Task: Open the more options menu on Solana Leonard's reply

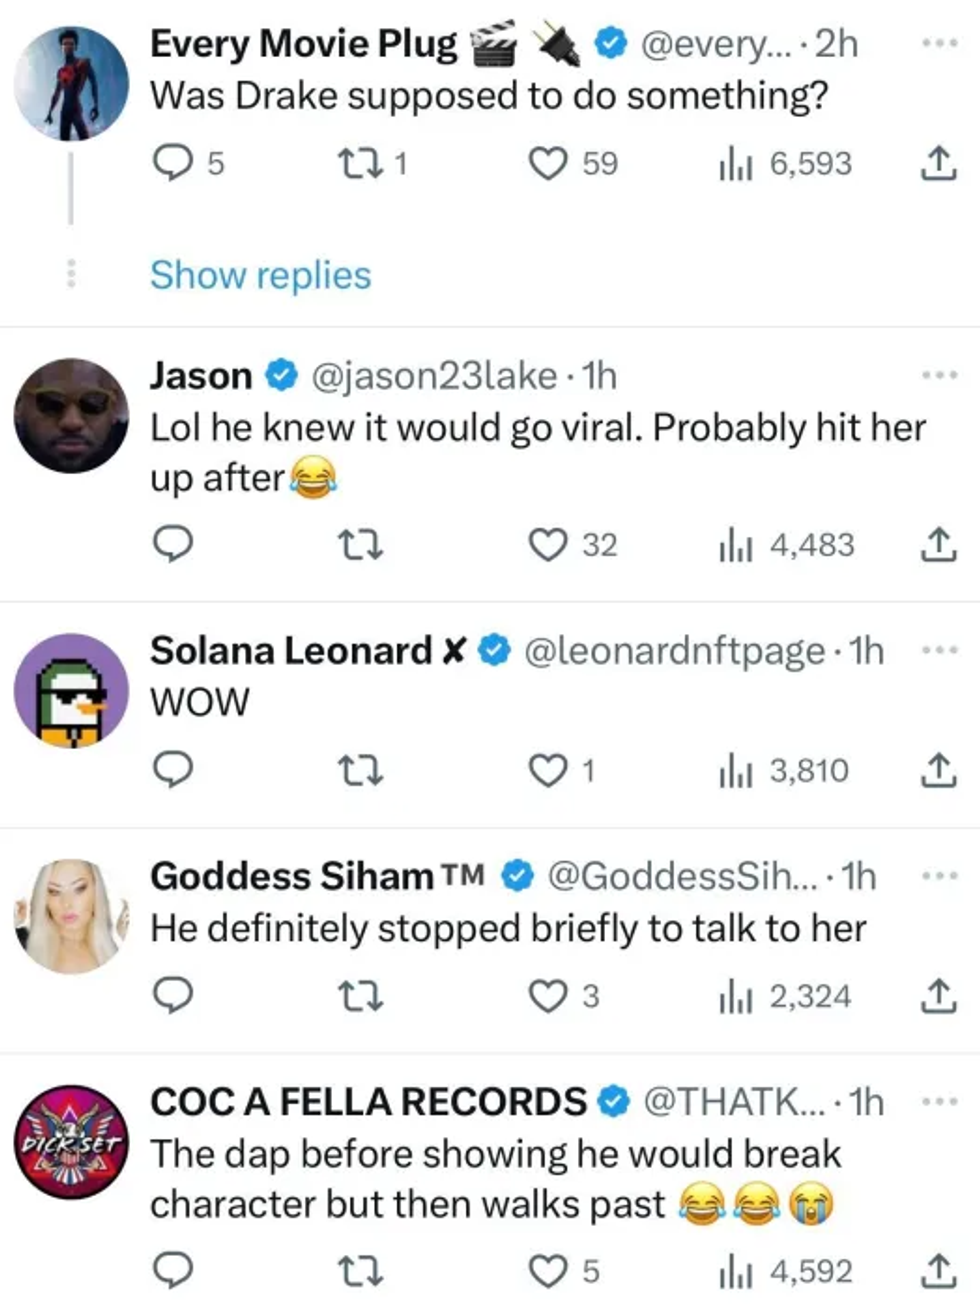Action: click(938, 650)
